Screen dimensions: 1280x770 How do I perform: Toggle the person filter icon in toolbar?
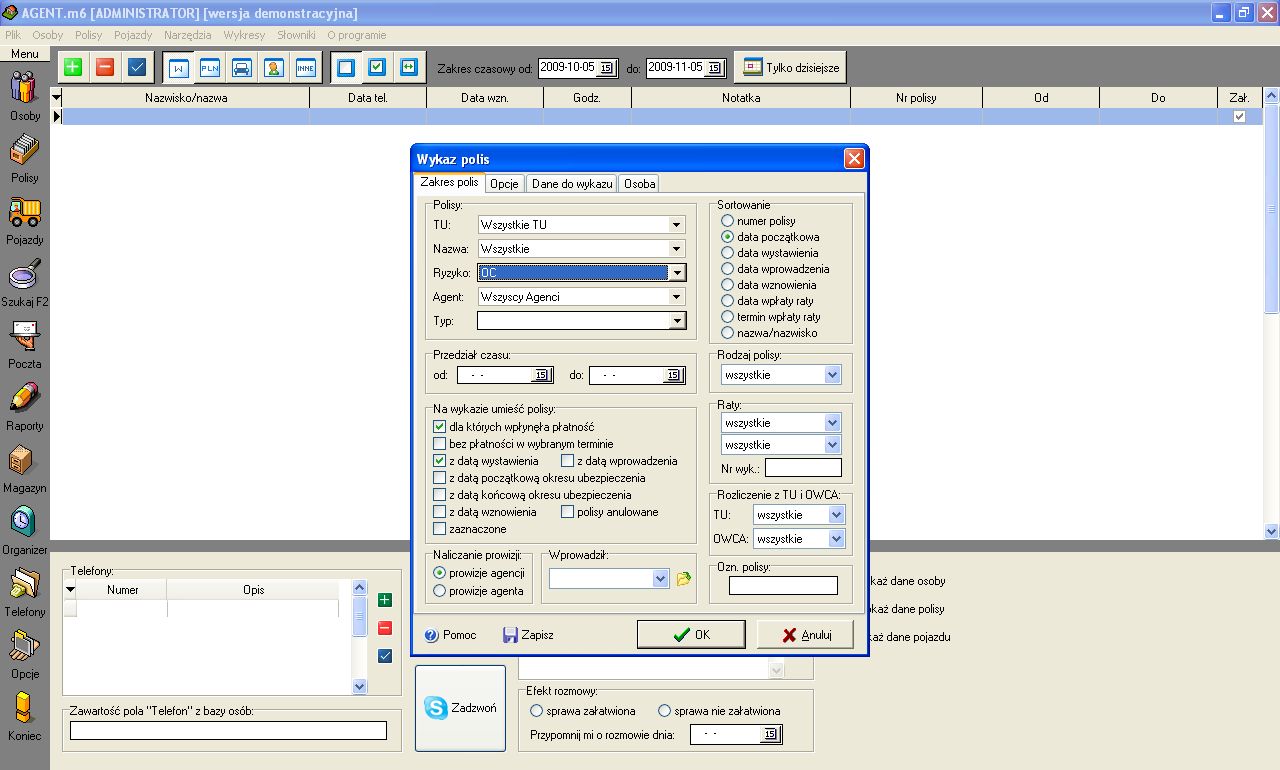click(x=274, y=67)
